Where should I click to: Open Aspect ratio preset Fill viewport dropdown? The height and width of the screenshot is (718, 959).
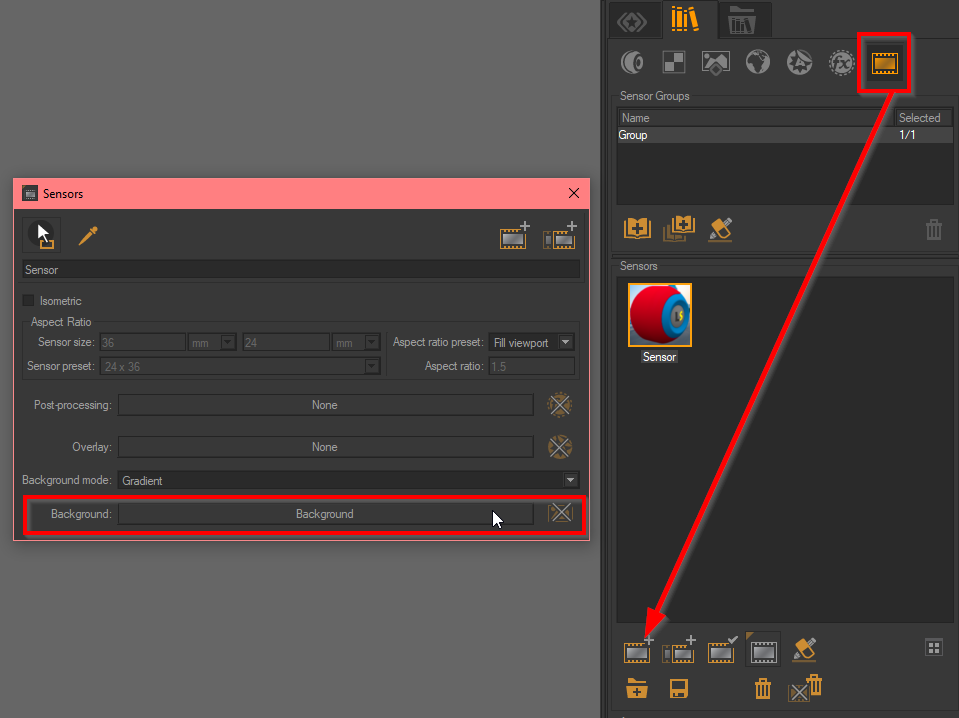click(531, 342)
